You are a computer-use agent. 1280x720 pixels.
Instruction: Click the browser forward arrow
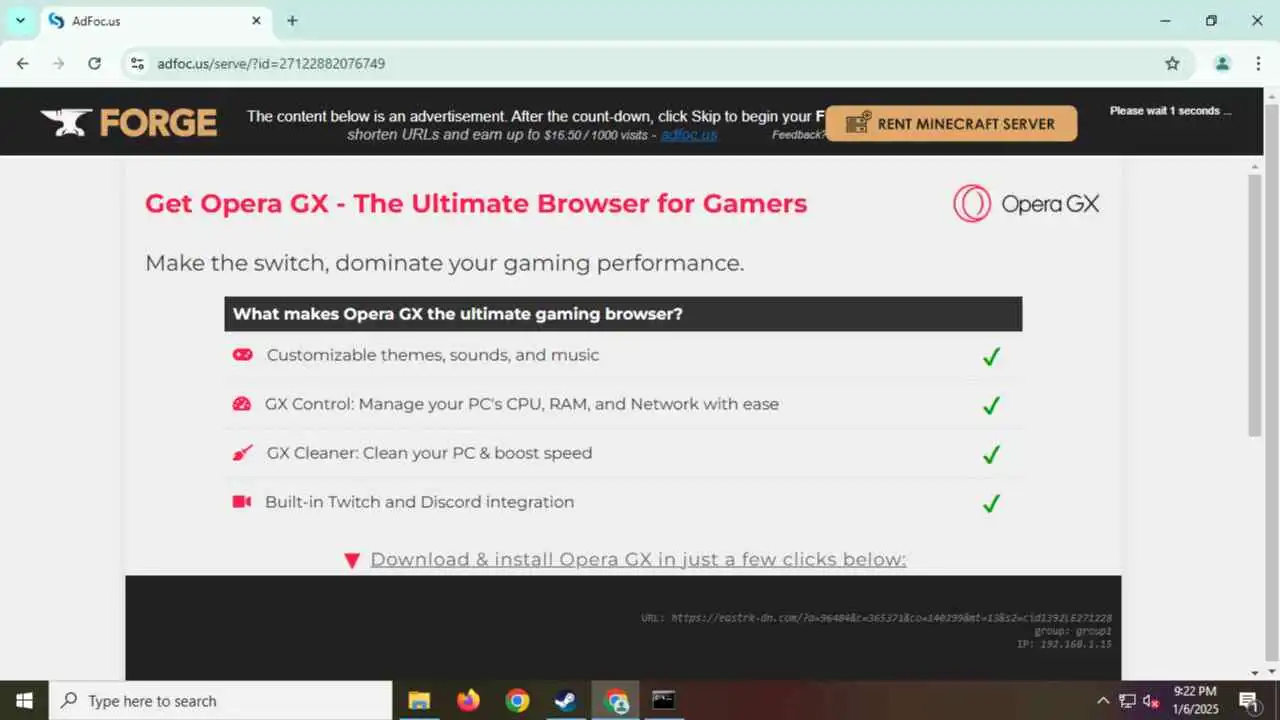[x=58, y=63]
